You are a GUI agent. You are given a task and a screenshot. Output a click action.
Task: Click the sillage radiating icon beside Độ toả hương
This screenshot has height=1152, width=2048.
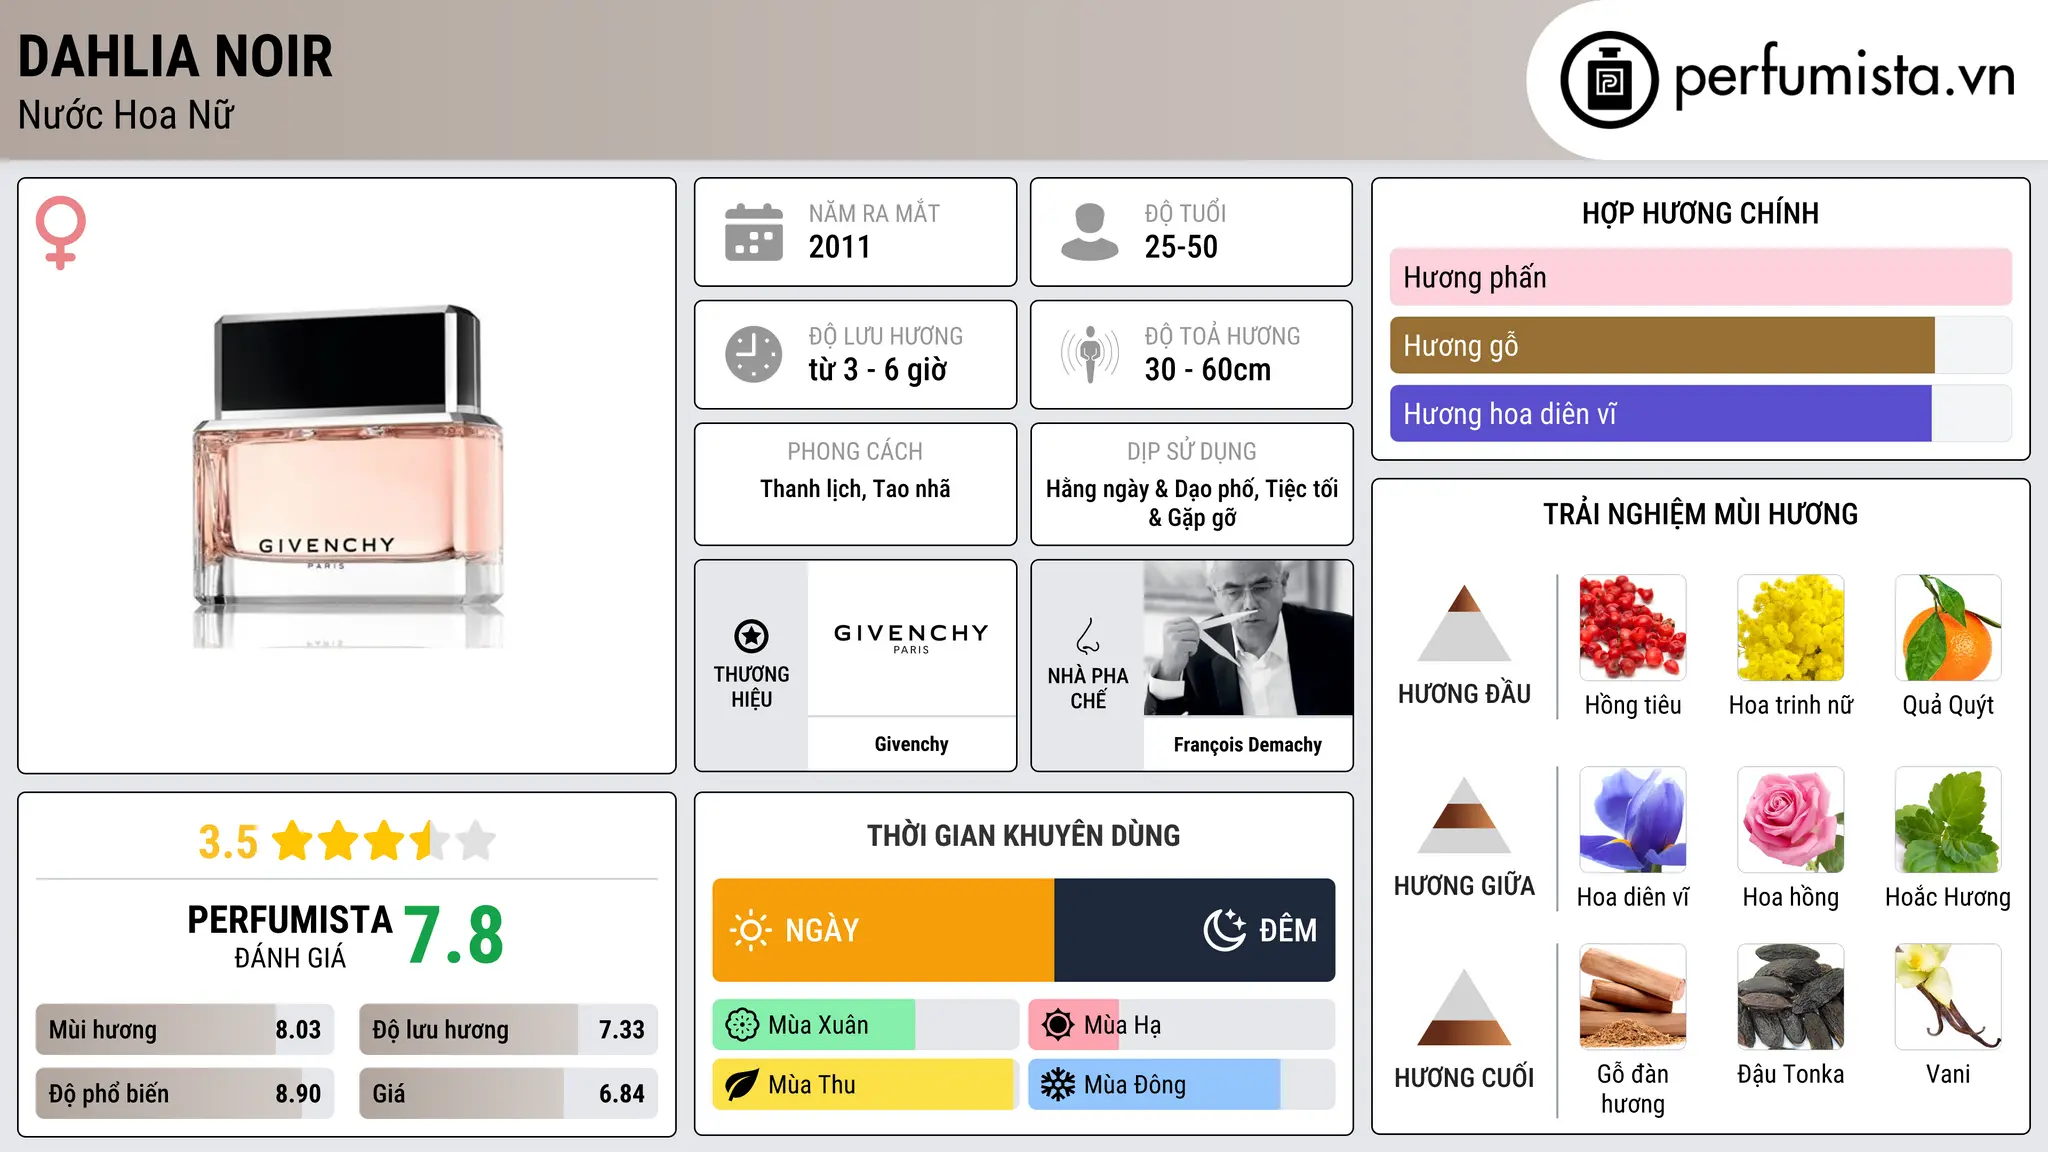[x=1089, y=354]
